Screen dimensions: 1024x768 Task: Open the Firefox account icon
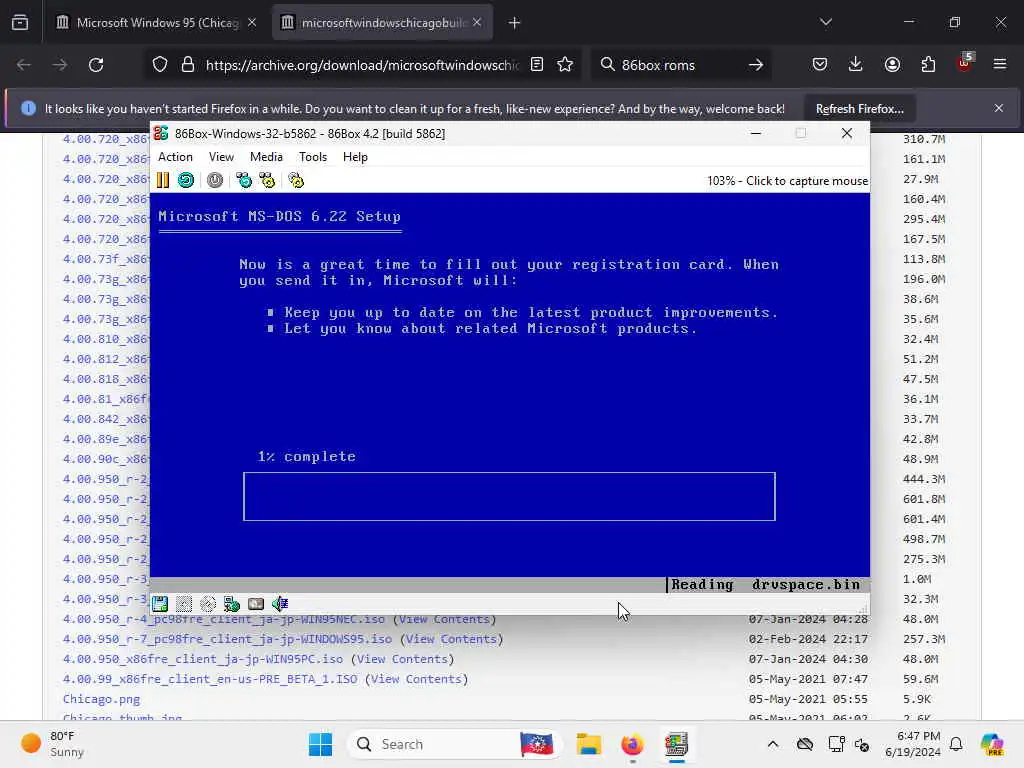click(x=893, y=65)
